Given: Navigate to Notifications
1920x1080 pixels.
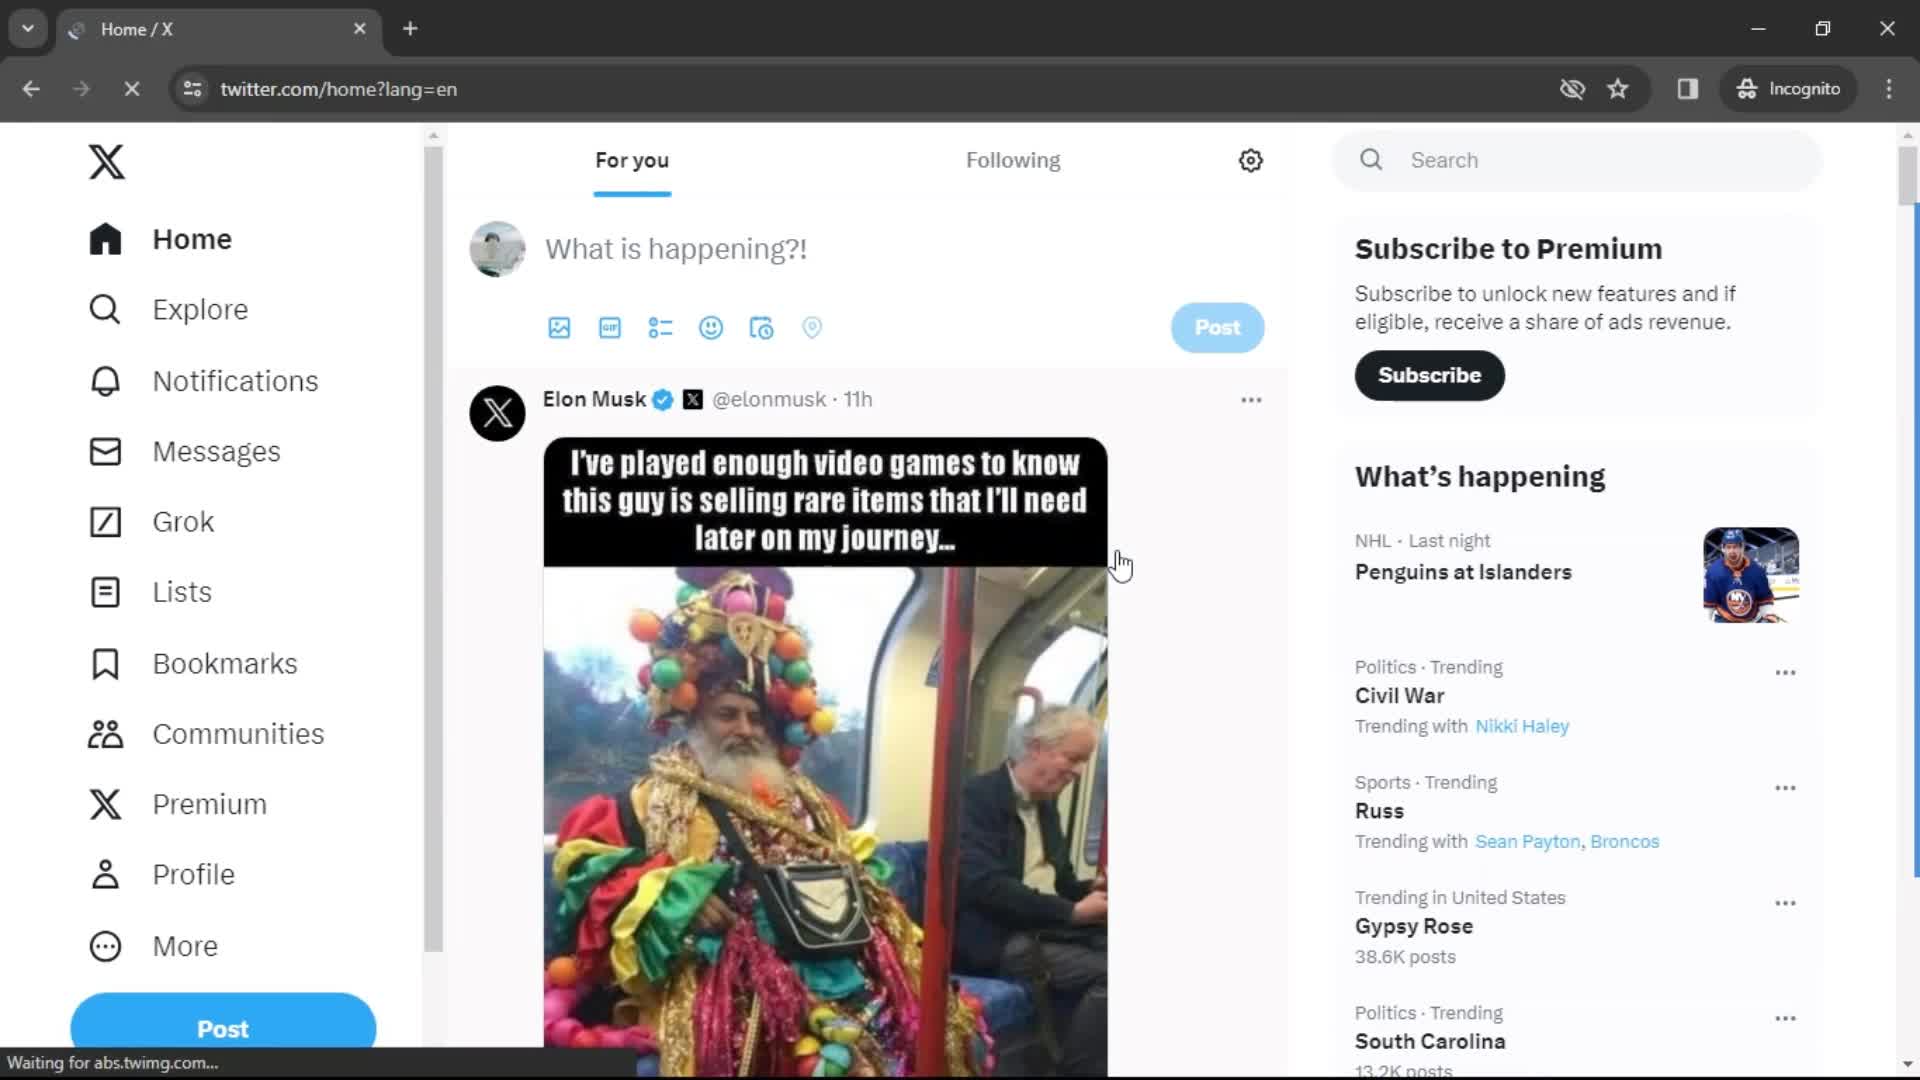Looking at the screenshot, I should [235, 380].
